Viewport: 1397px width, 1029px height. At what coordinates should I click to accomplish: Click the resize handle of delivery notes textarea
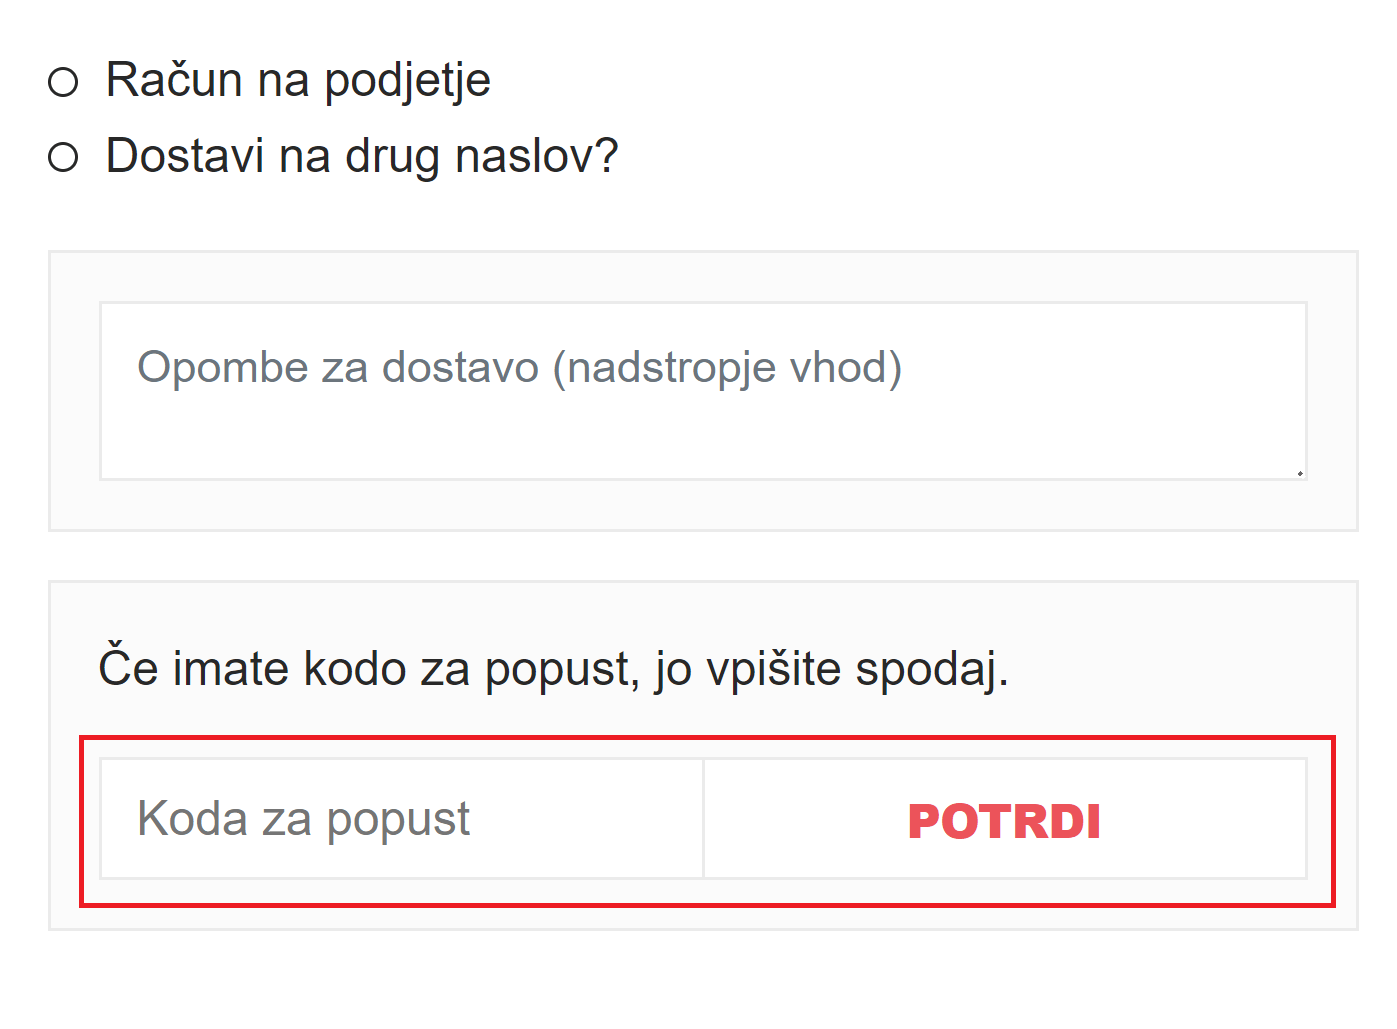(x=1299, y=472)
